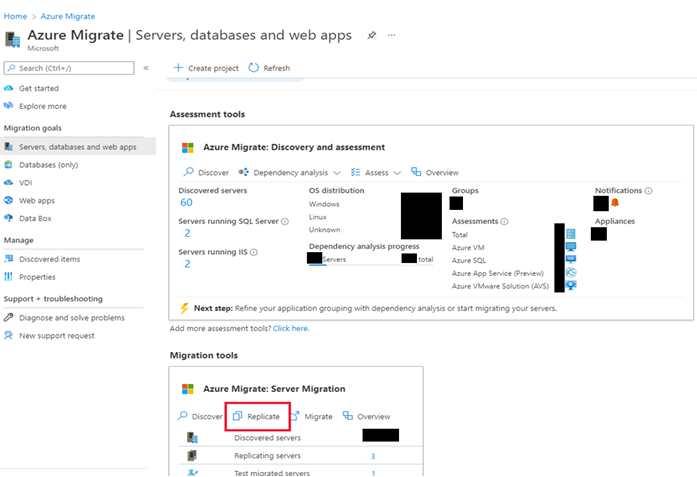
Task: Click the orange notifications bell icon
Action: (615, 203)
